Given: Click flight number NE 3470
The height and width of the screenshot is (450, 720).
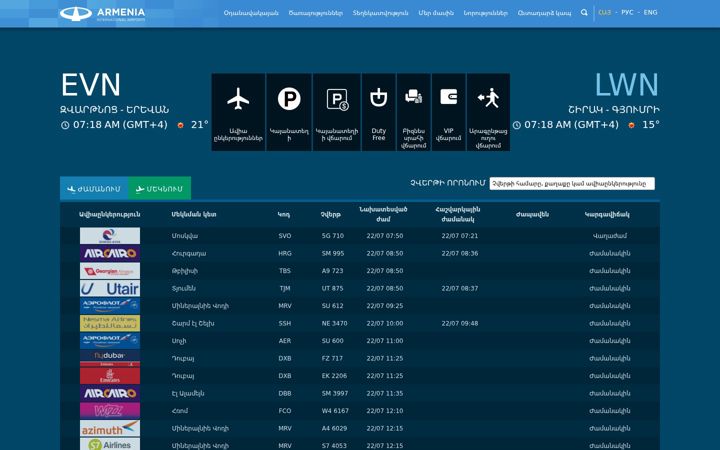Looking at the screenshot, I should (334, 323).
